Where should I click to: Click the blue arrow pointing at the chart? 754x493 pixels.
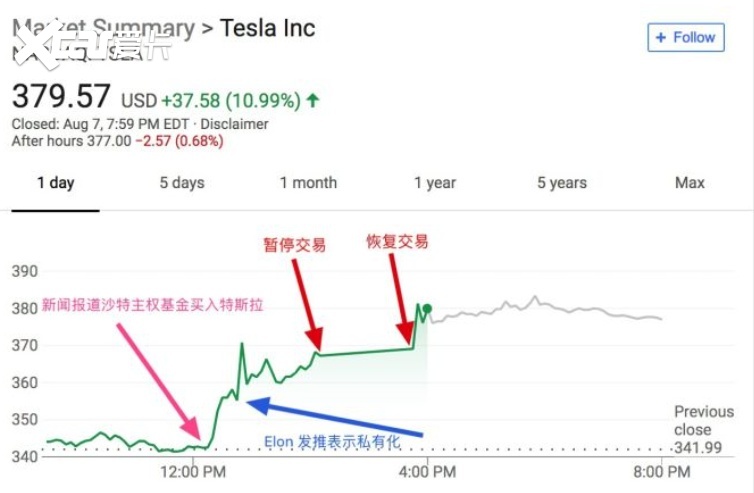click(335, 419)
